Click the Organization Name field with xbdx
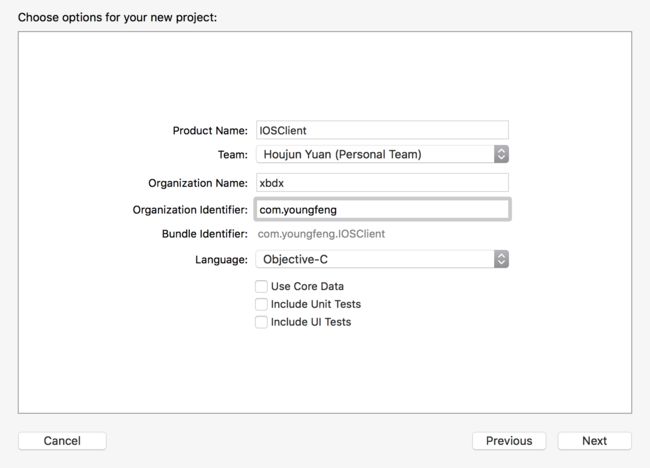 pos(382,183)
